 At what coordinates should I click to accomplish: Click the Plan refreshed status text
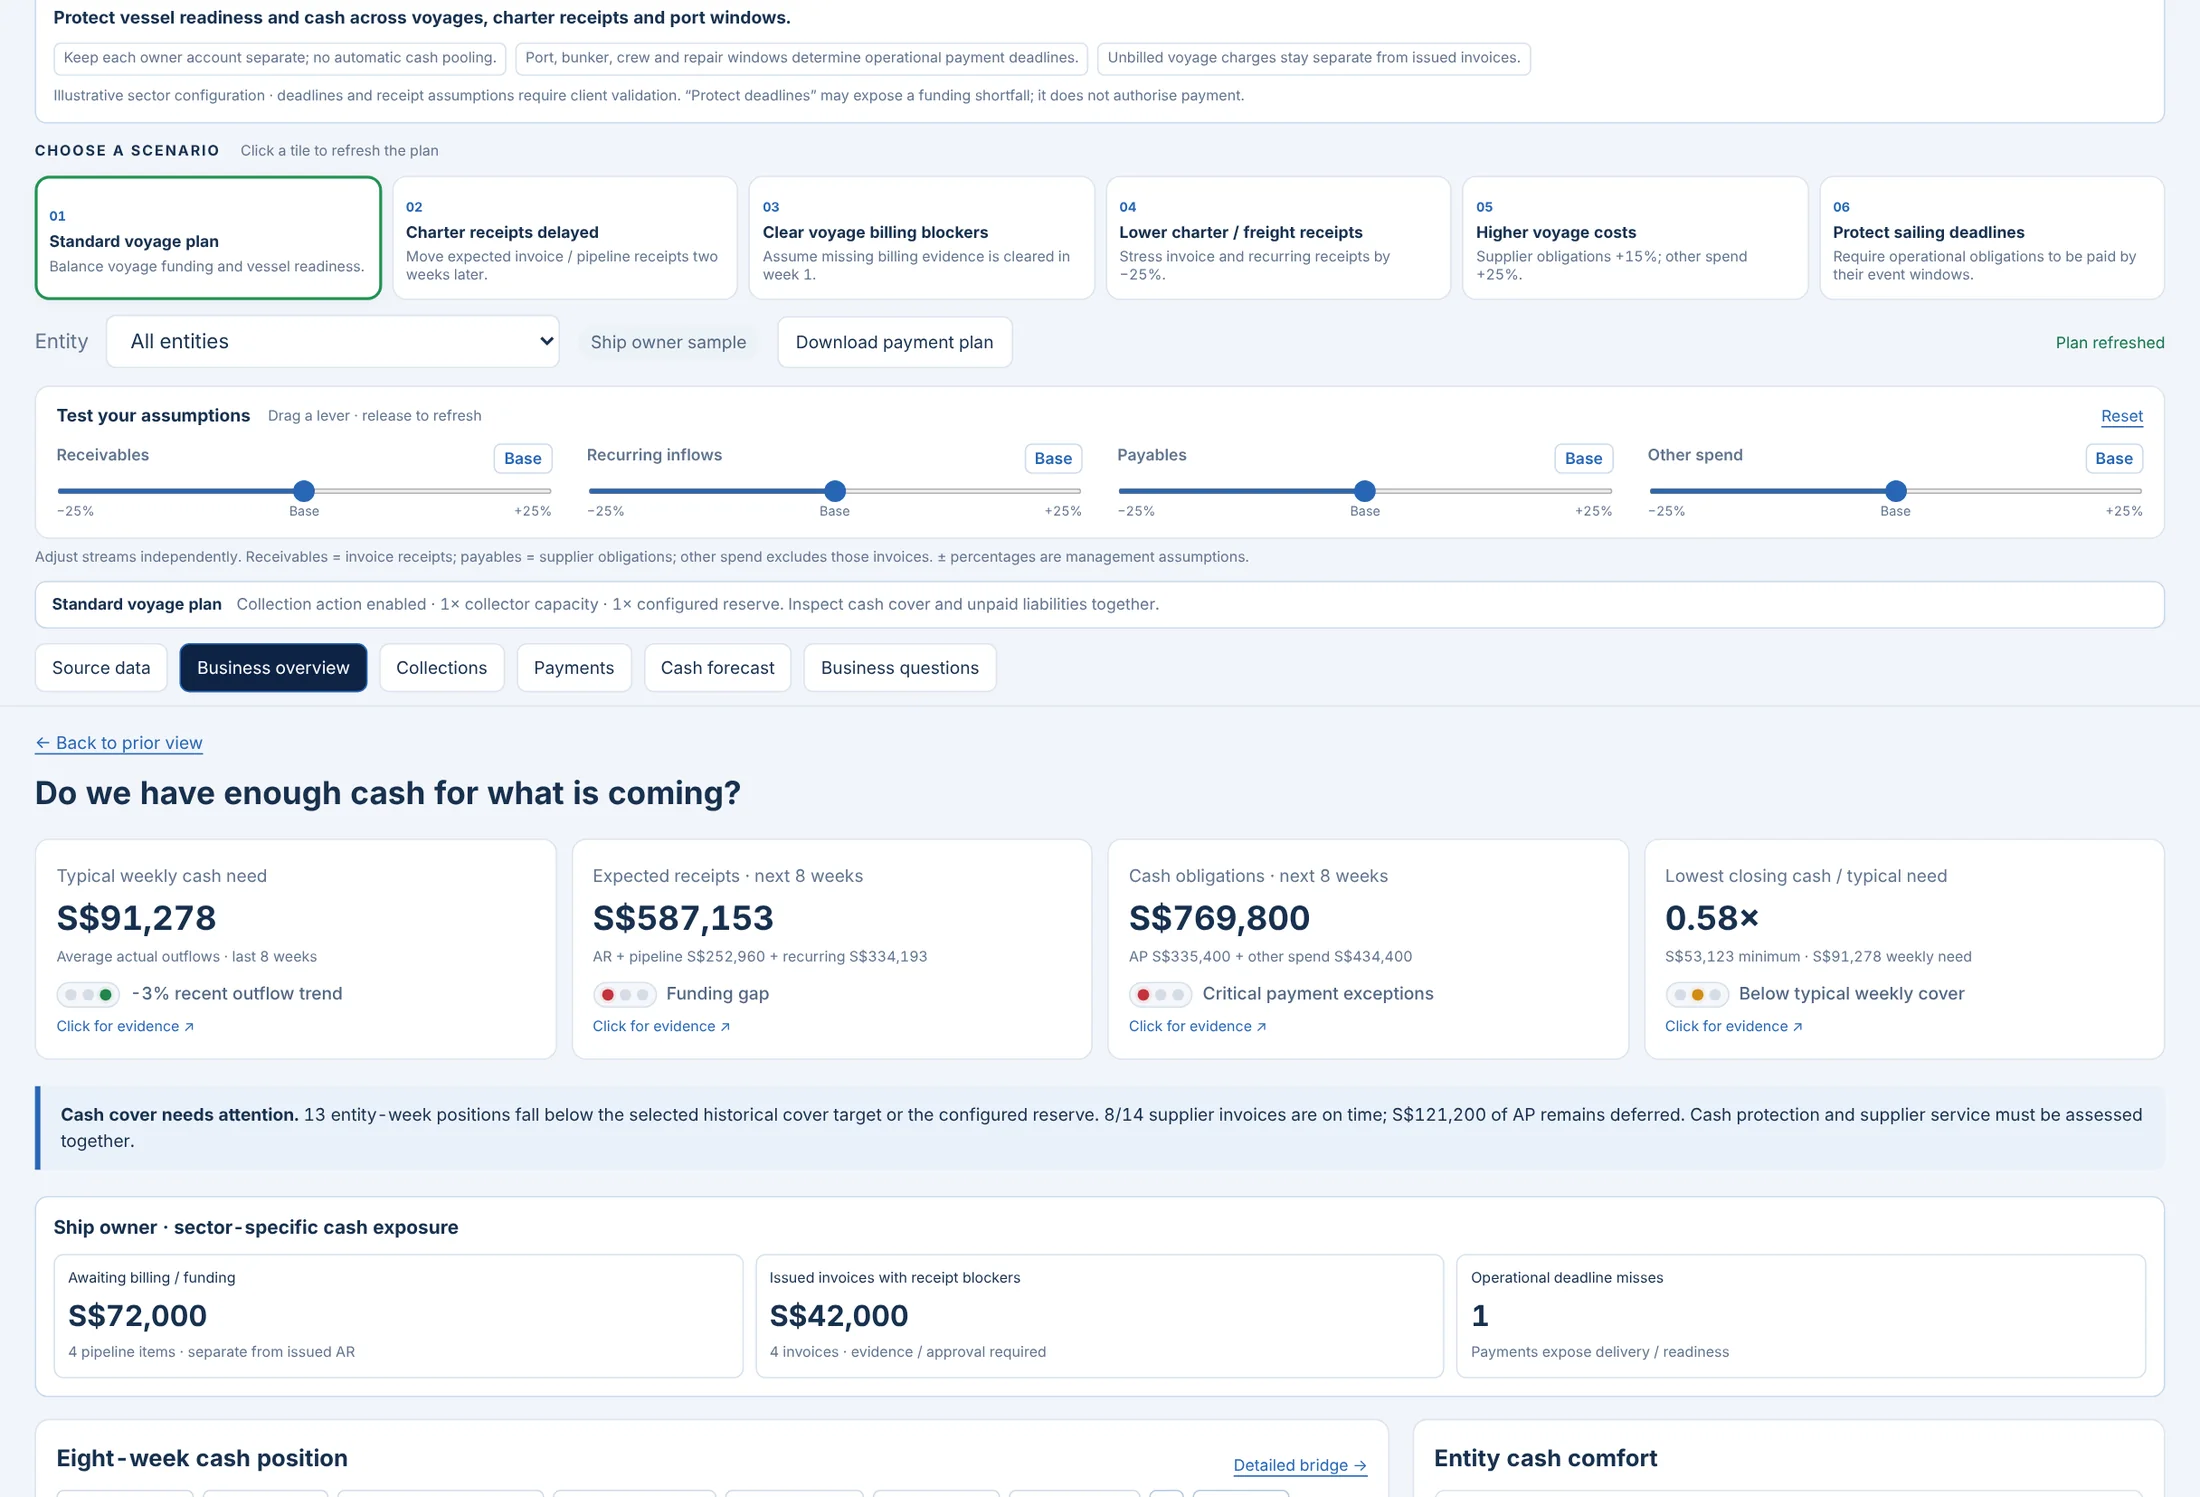click(x=2109, y=342)
